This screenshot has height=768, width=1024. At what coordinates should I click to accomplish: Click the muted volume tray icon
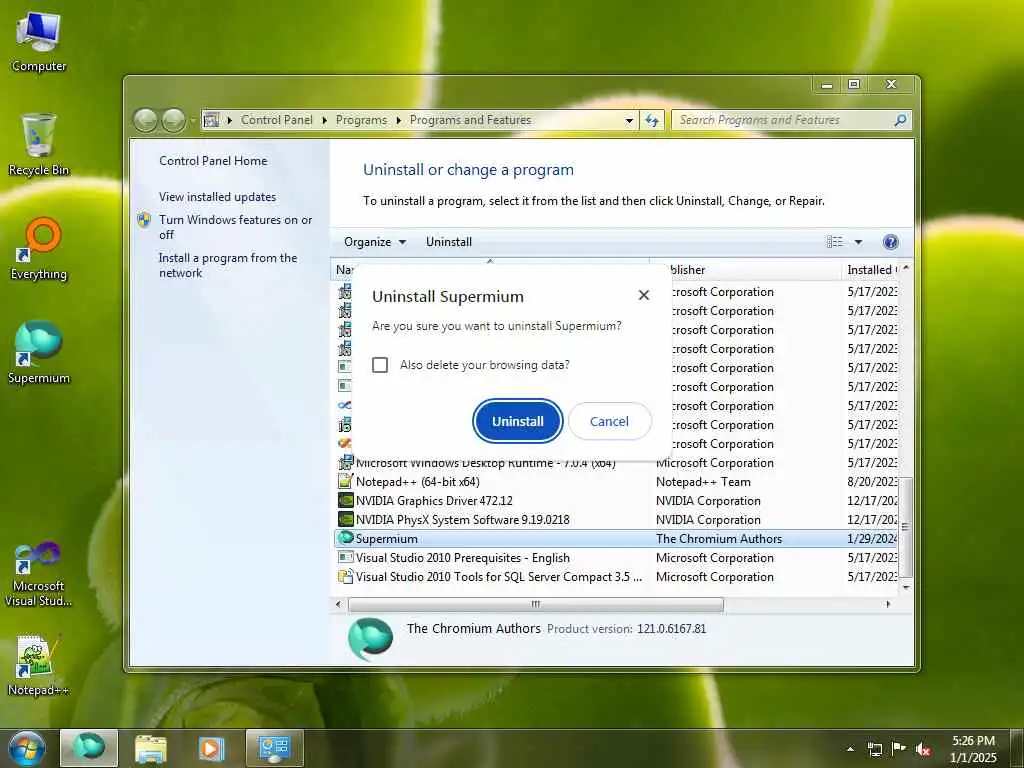point(923,749)
